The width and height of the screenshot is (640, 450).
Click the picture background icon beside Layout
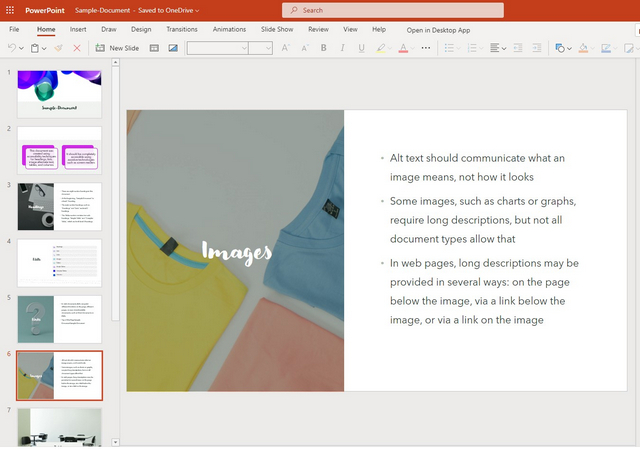tap(173, 48)
